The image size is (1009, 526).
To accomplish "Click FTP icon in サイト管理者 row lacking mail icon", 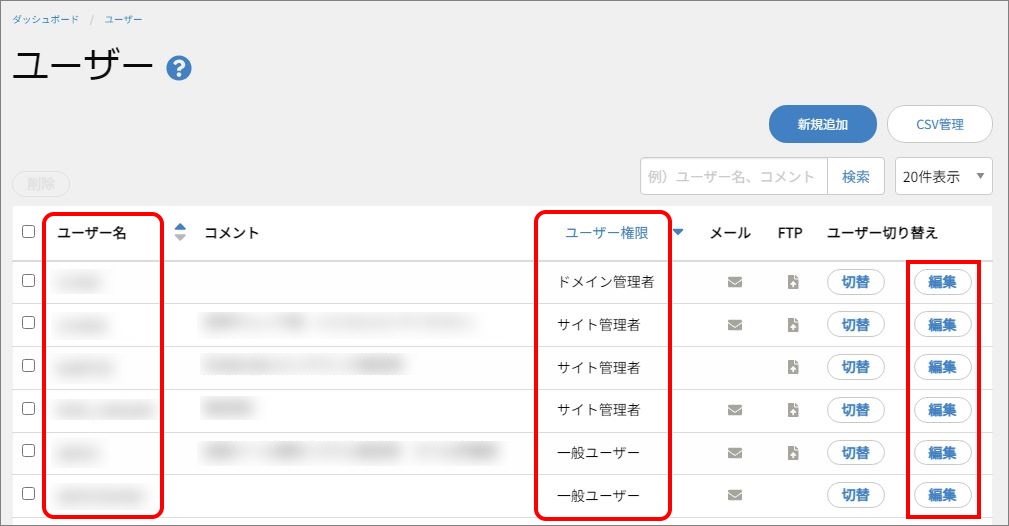I will [x=793, y=367].
